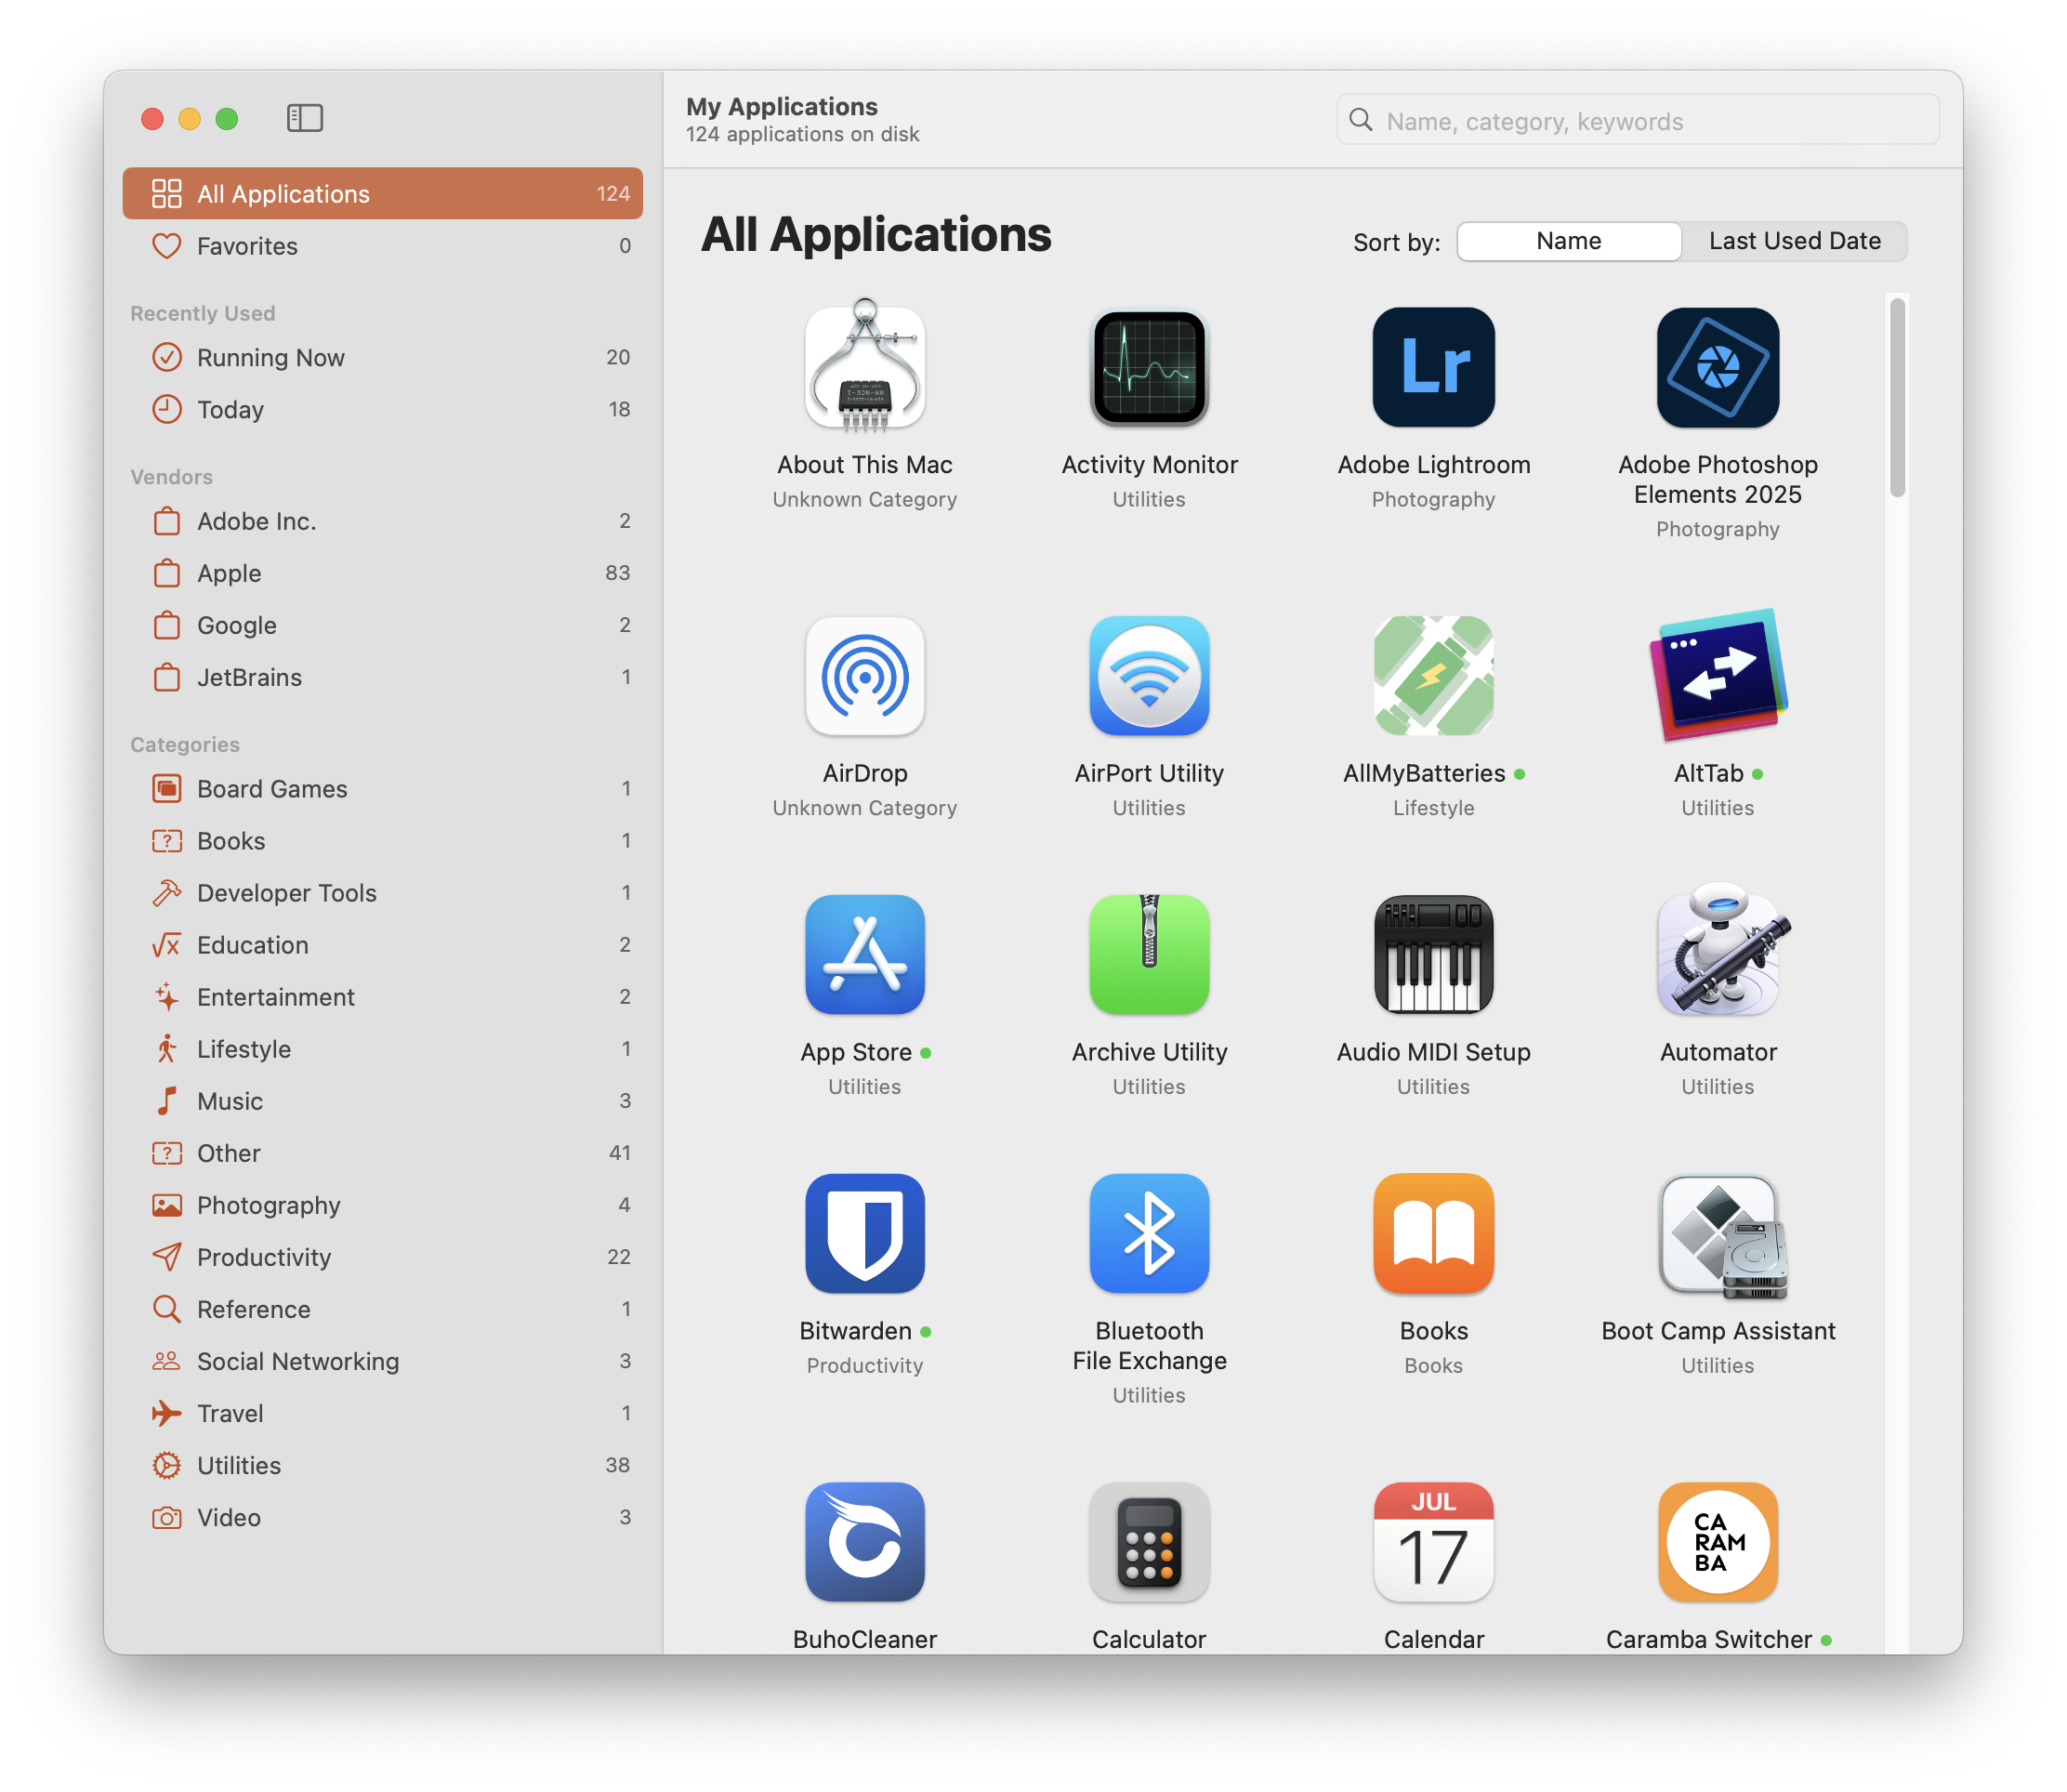This screenshot has height=1792, width=2067.
Task: Sort applications by Last Used Date
Action: pos(1794,241)
